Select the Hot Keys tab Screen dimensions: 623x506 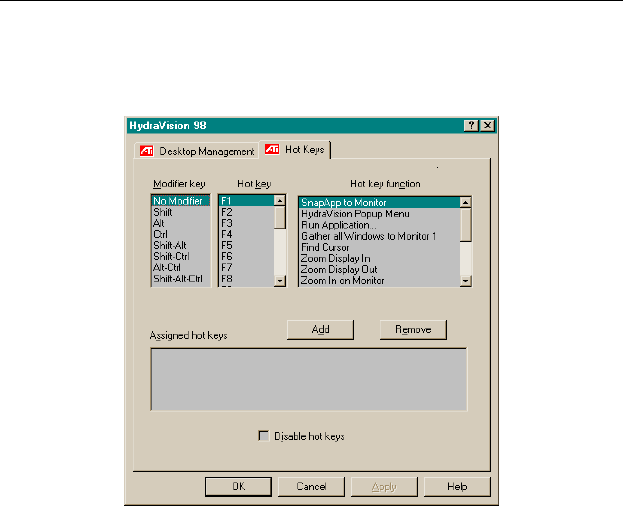(295, 150)
